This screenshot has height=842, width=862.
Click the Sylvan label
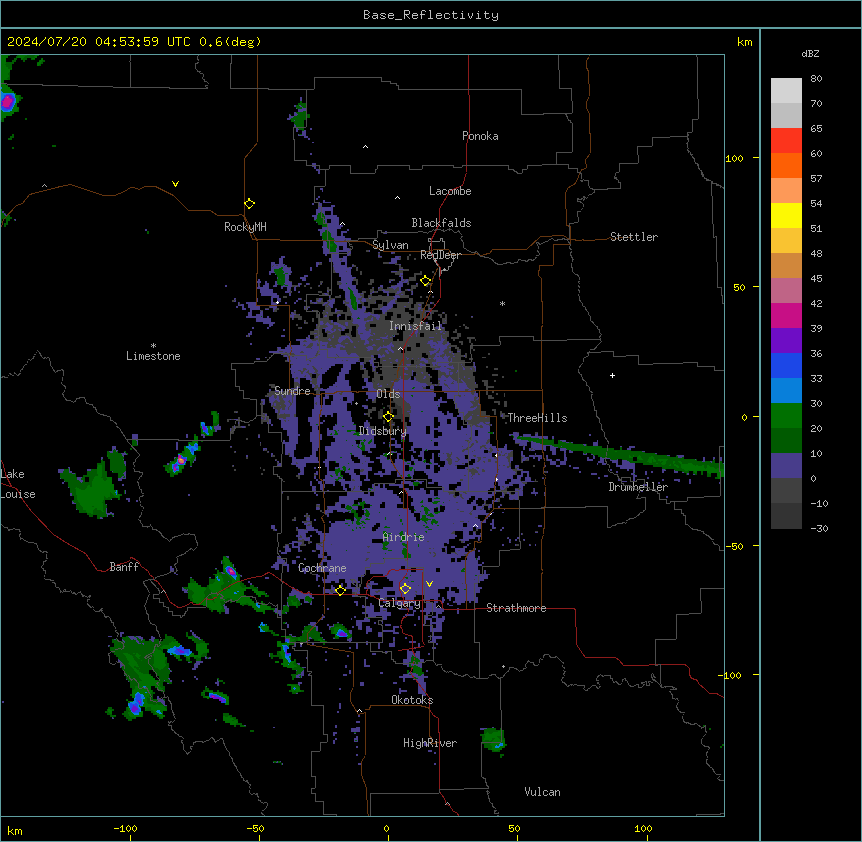click(390, 245)
